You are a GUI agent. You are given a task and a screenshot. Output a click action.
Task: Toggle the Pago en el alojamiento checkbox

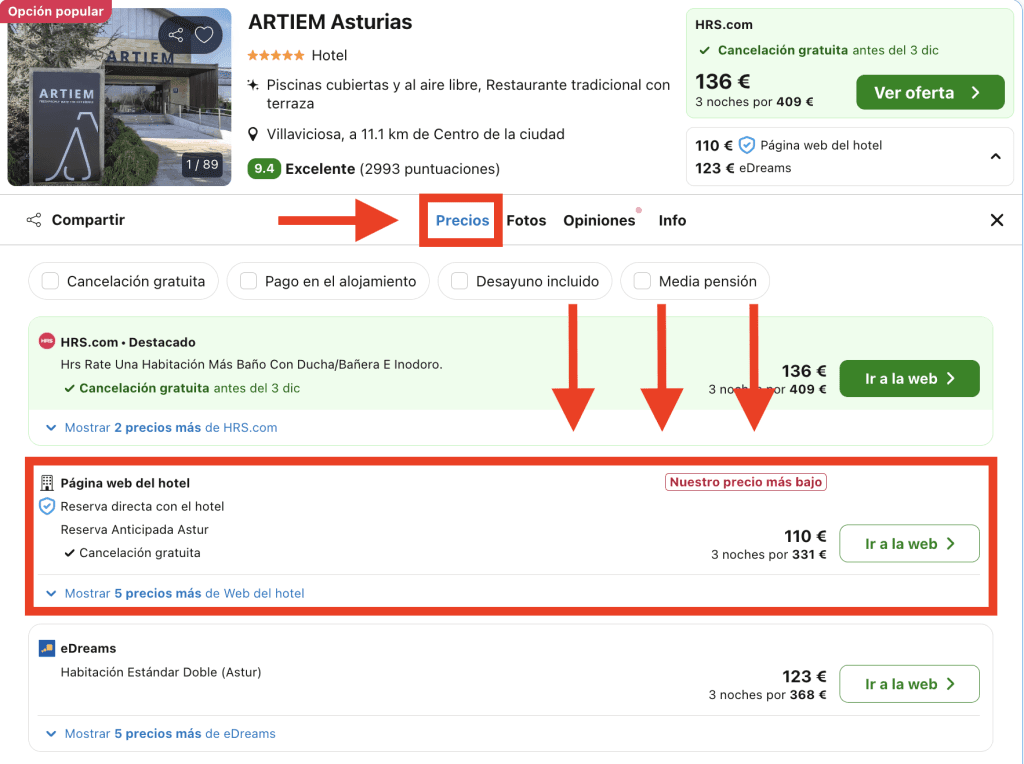248,282
